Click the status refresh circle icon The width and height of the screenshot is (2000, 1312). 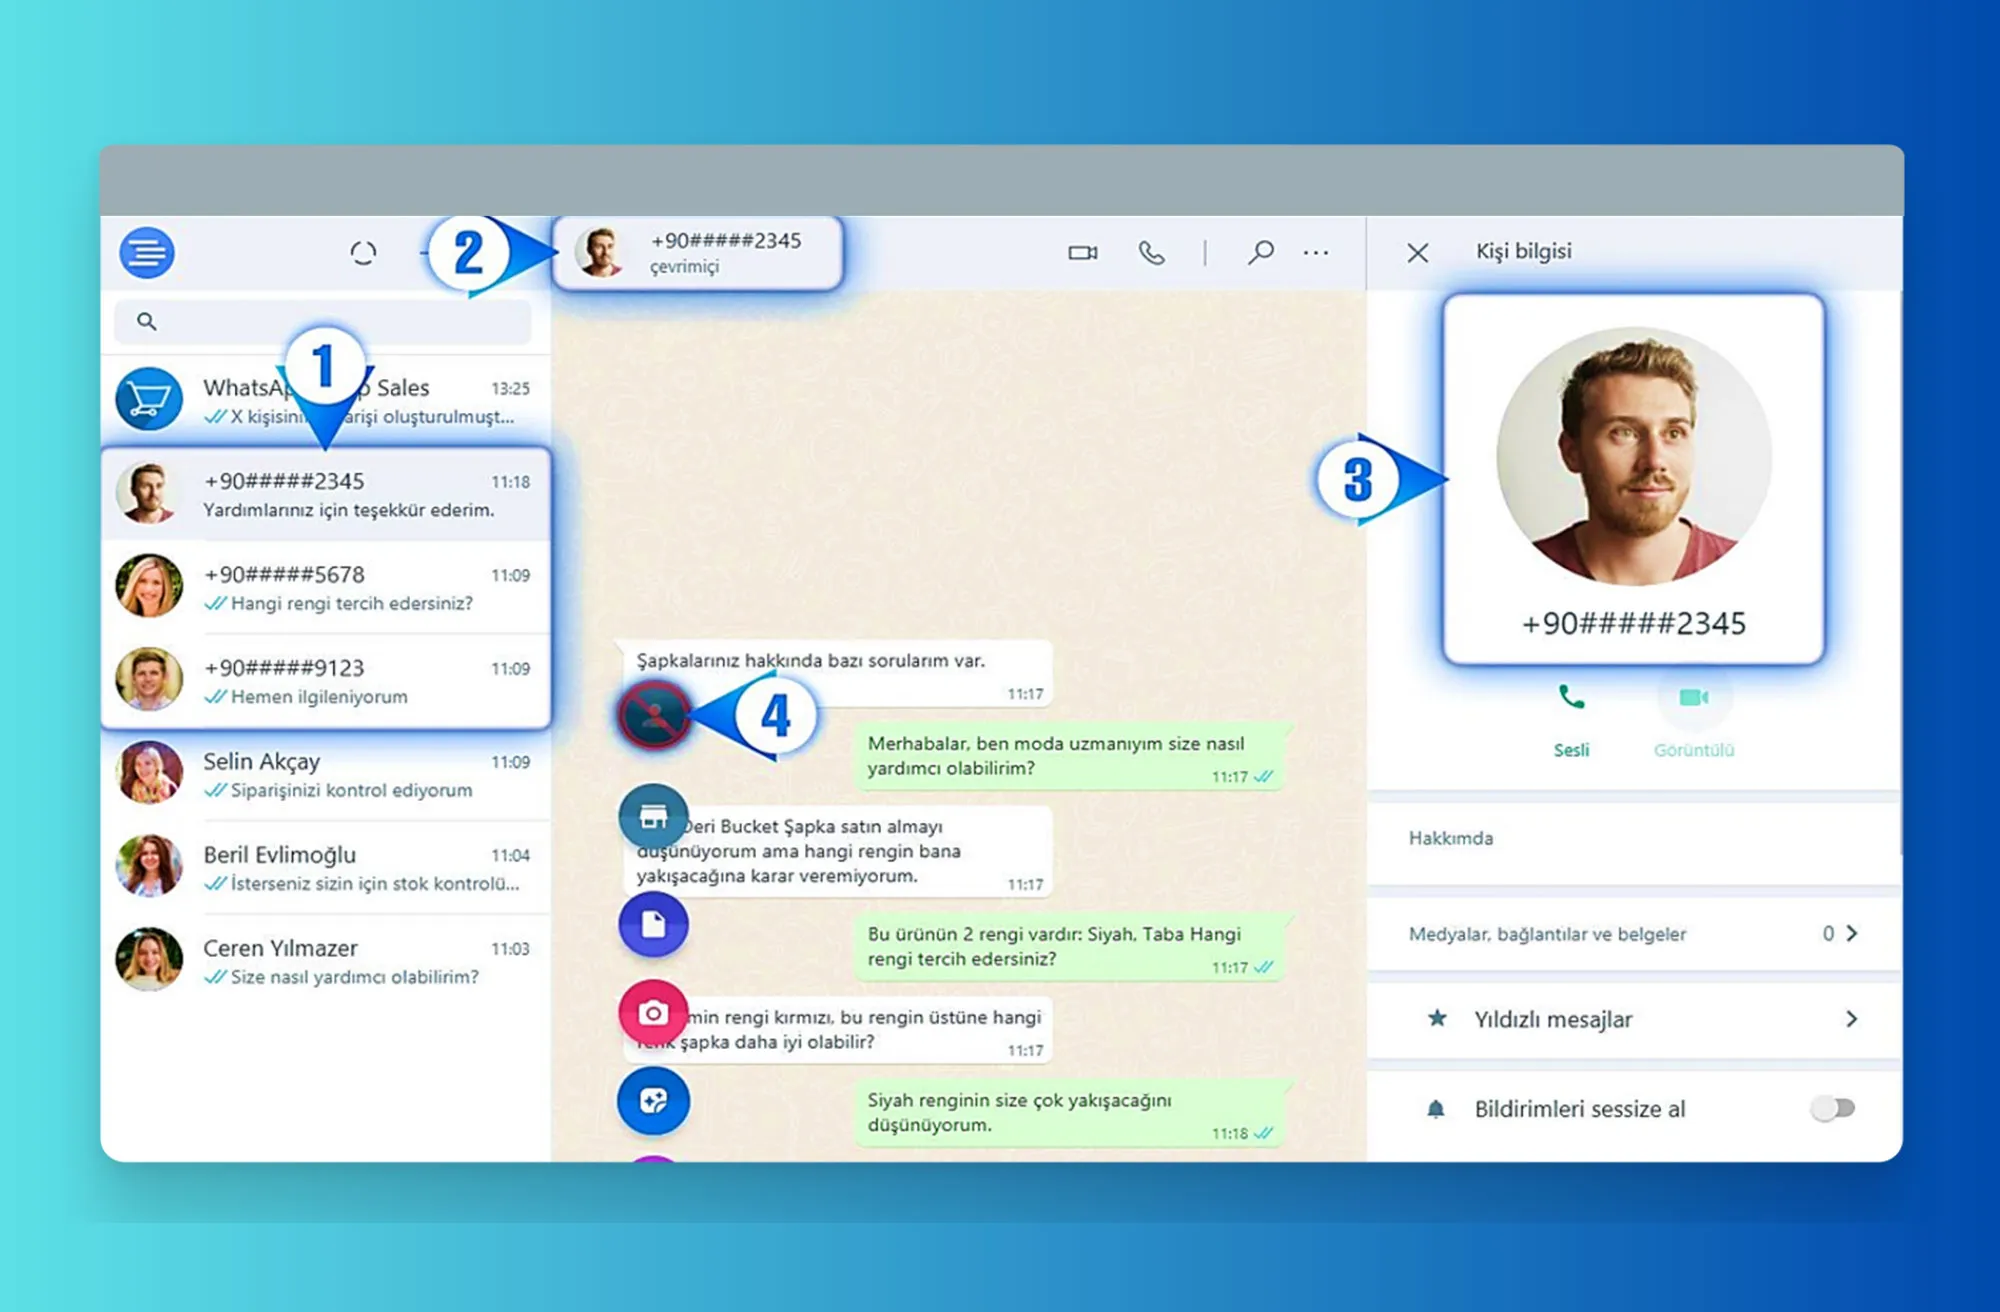point(363,253)
